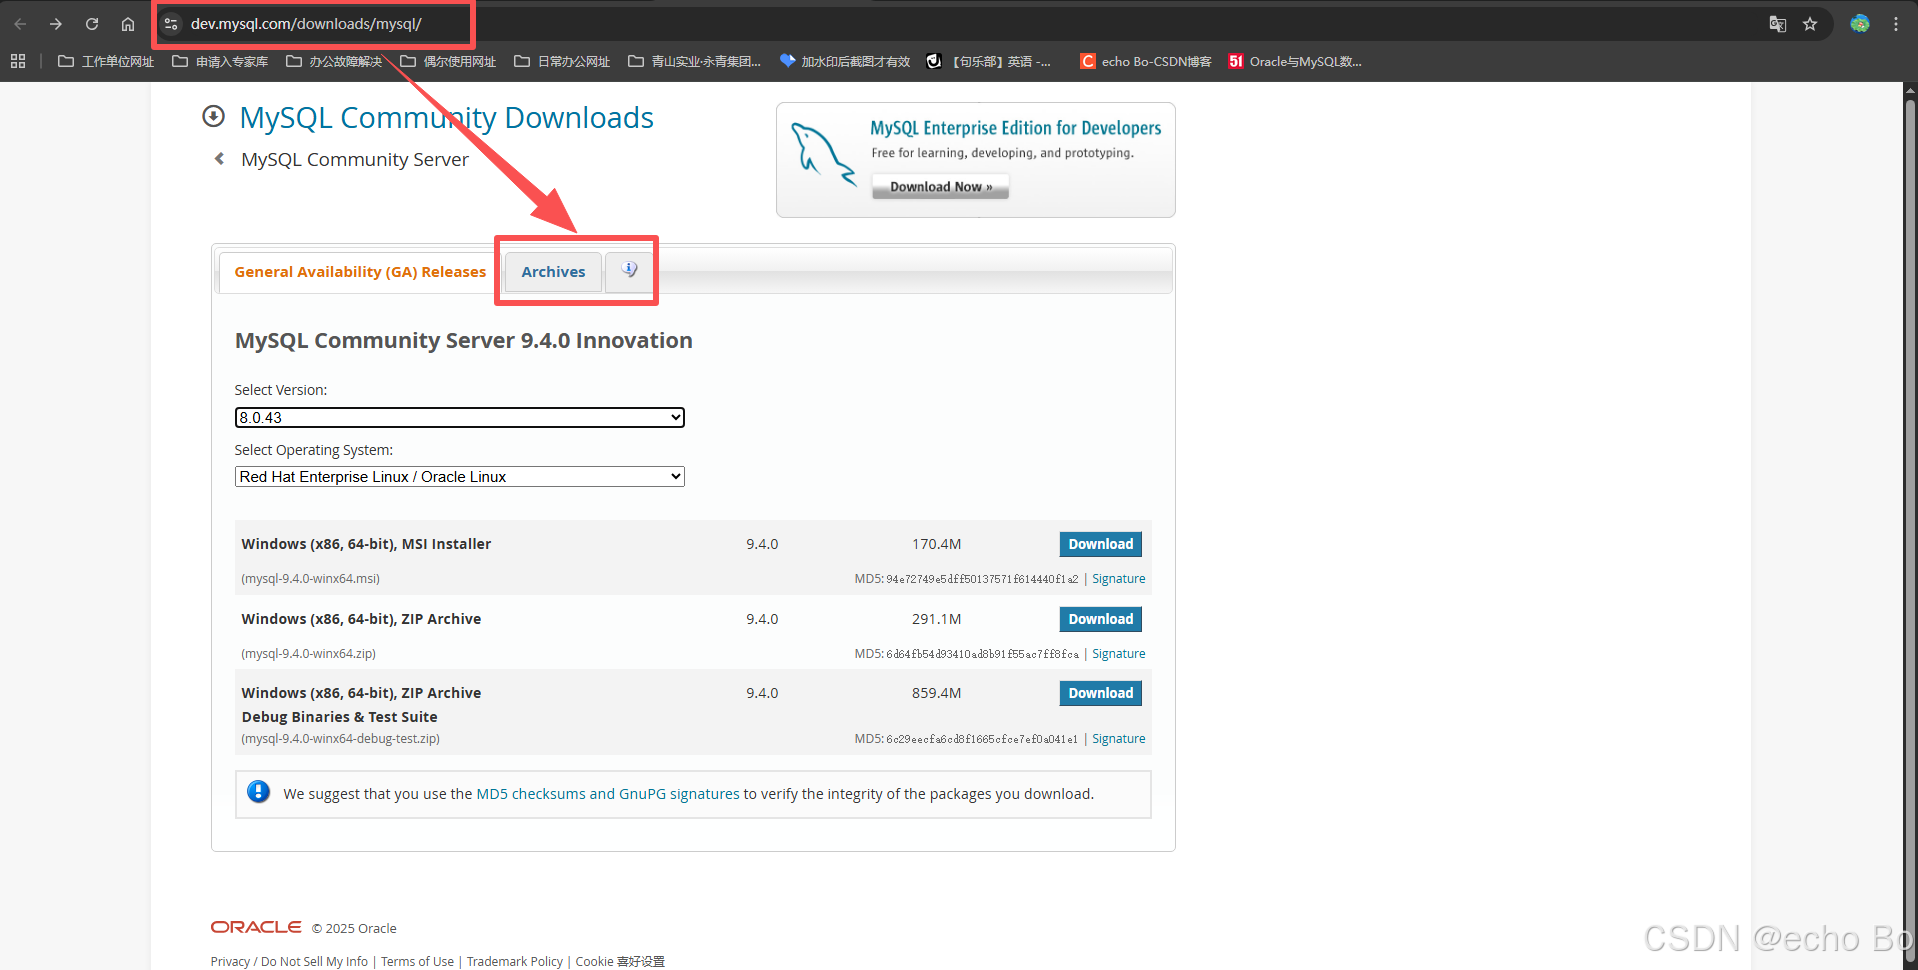The height and width of the screenshot is (970, 1918).
Task: Reload the page
Action: click(92, 24)
